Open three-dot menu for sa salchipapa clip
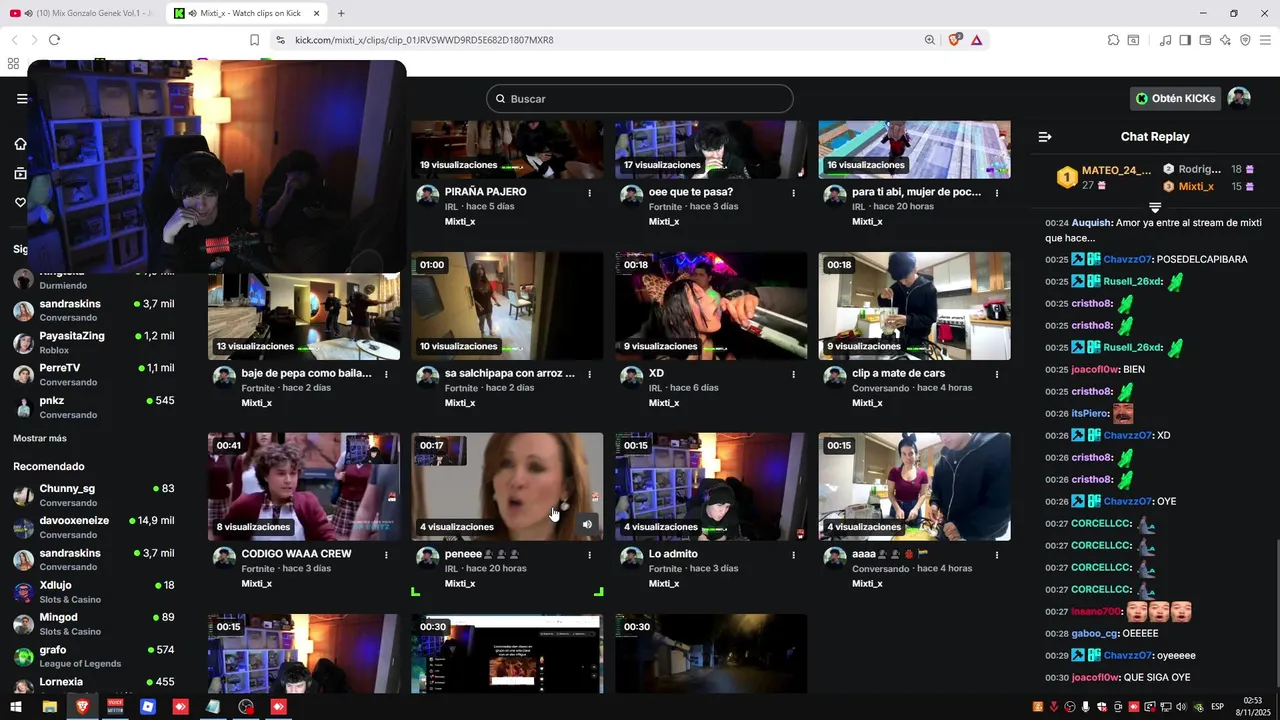 click(x=590, y=375)
